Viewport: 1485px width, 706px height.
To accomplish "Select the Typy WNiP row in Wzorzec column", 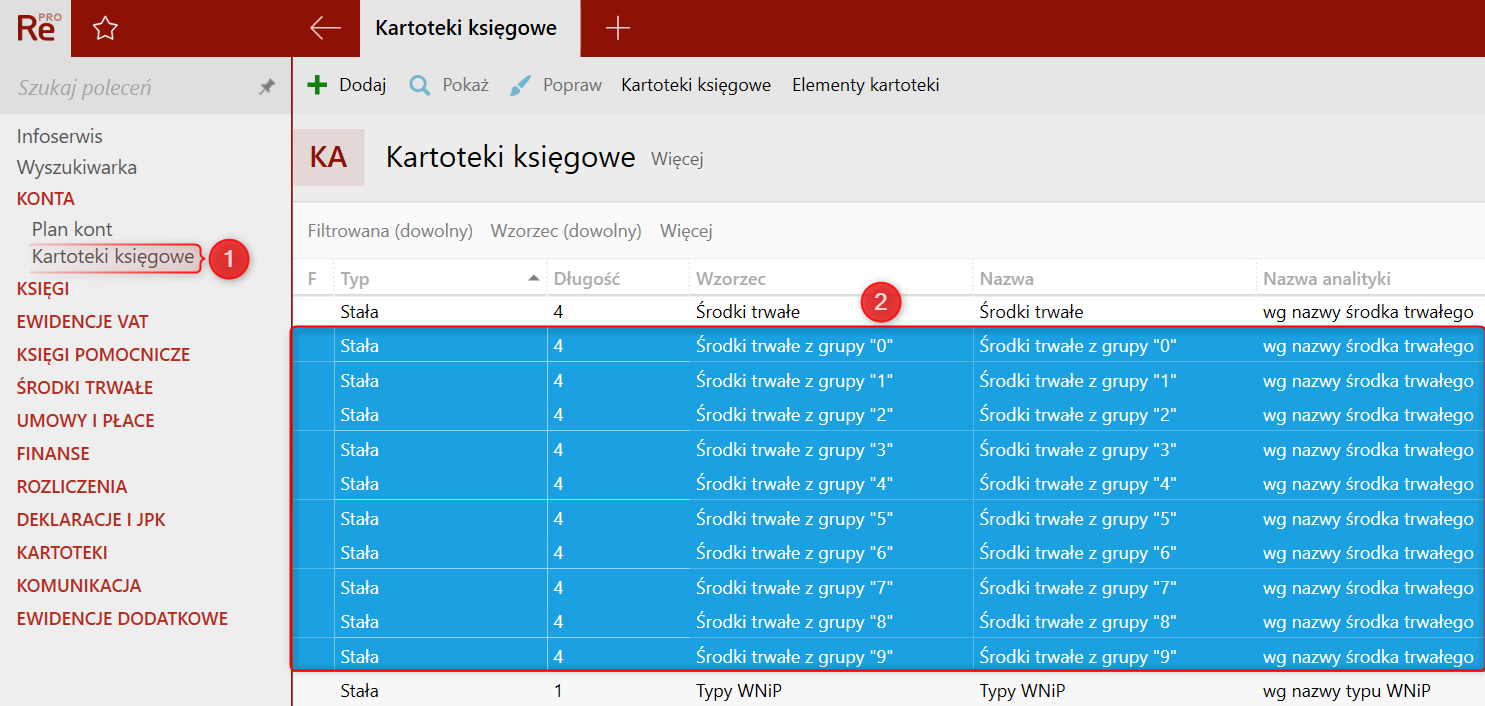I will click(x=737, y=691).
